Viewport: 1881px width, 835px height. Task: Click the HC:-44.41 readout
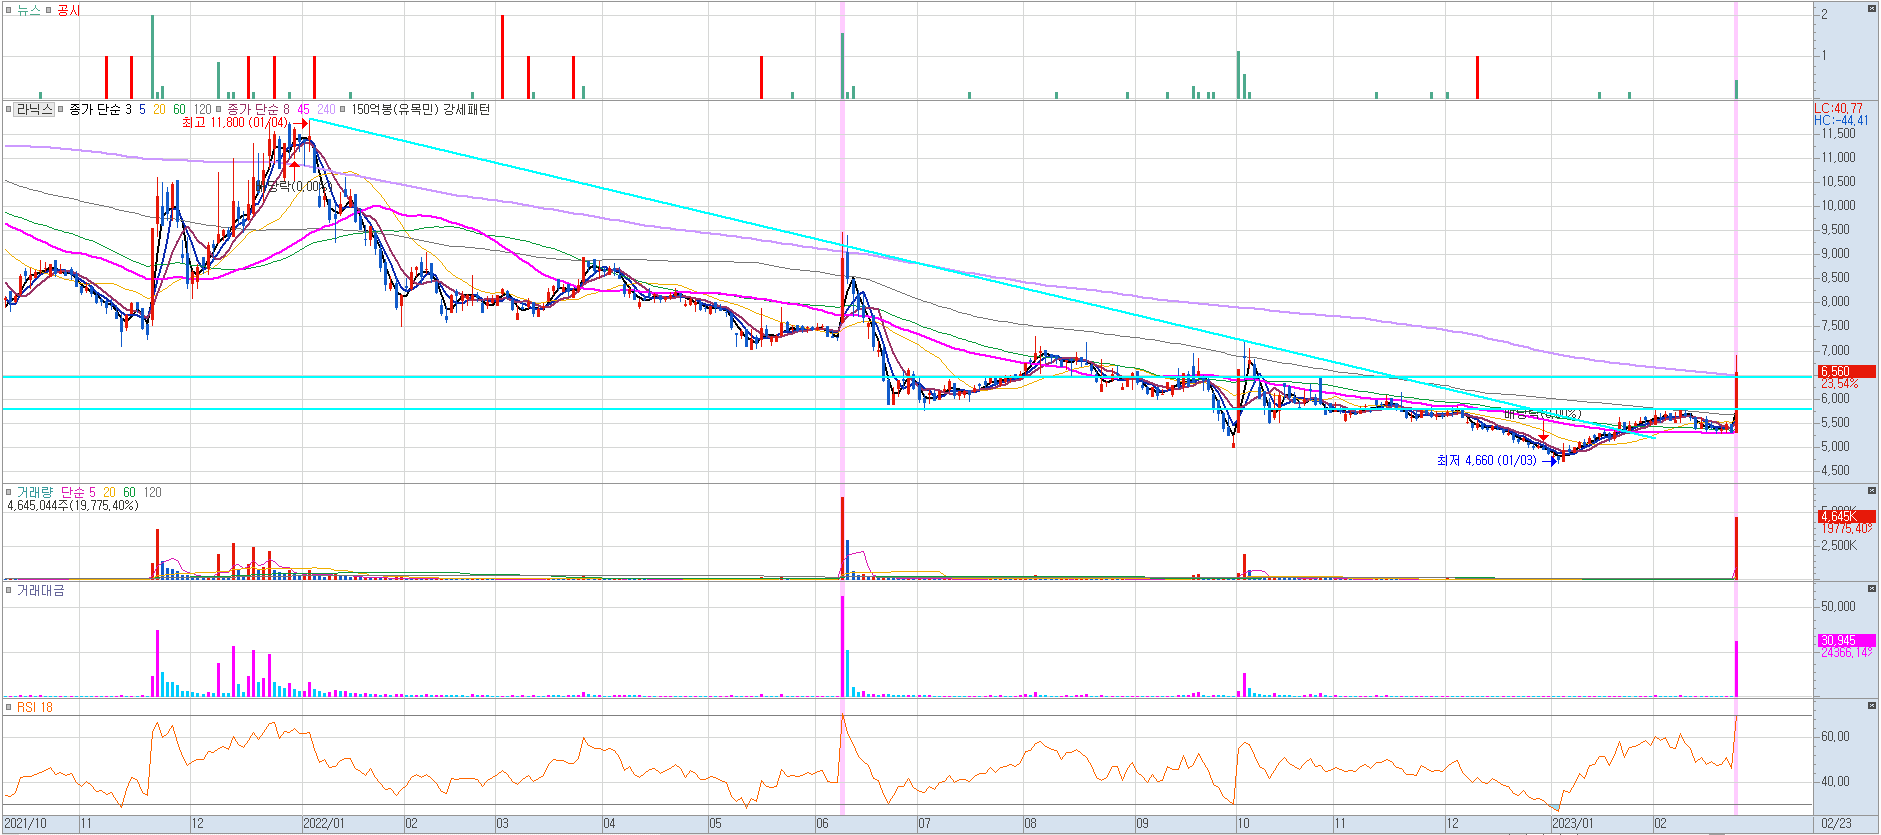1841,121
